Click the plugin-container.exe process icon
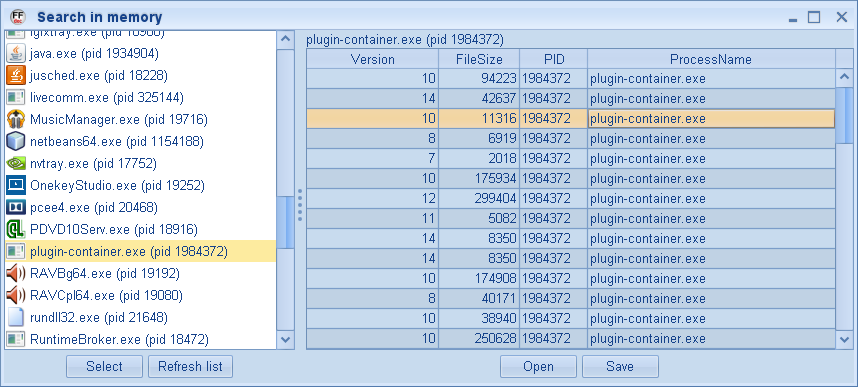This screenshot has height=387, width=858. (x=16, y=251)
